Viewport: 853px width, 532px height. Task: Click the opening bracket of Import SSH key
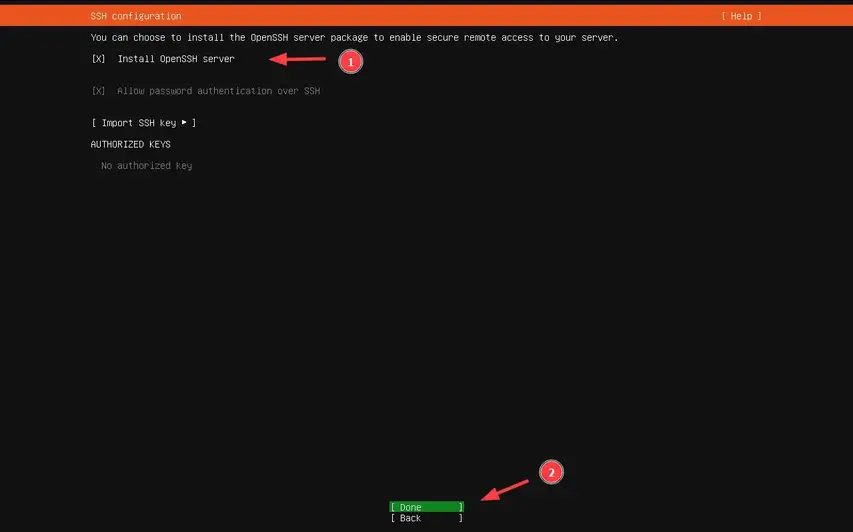93,123
